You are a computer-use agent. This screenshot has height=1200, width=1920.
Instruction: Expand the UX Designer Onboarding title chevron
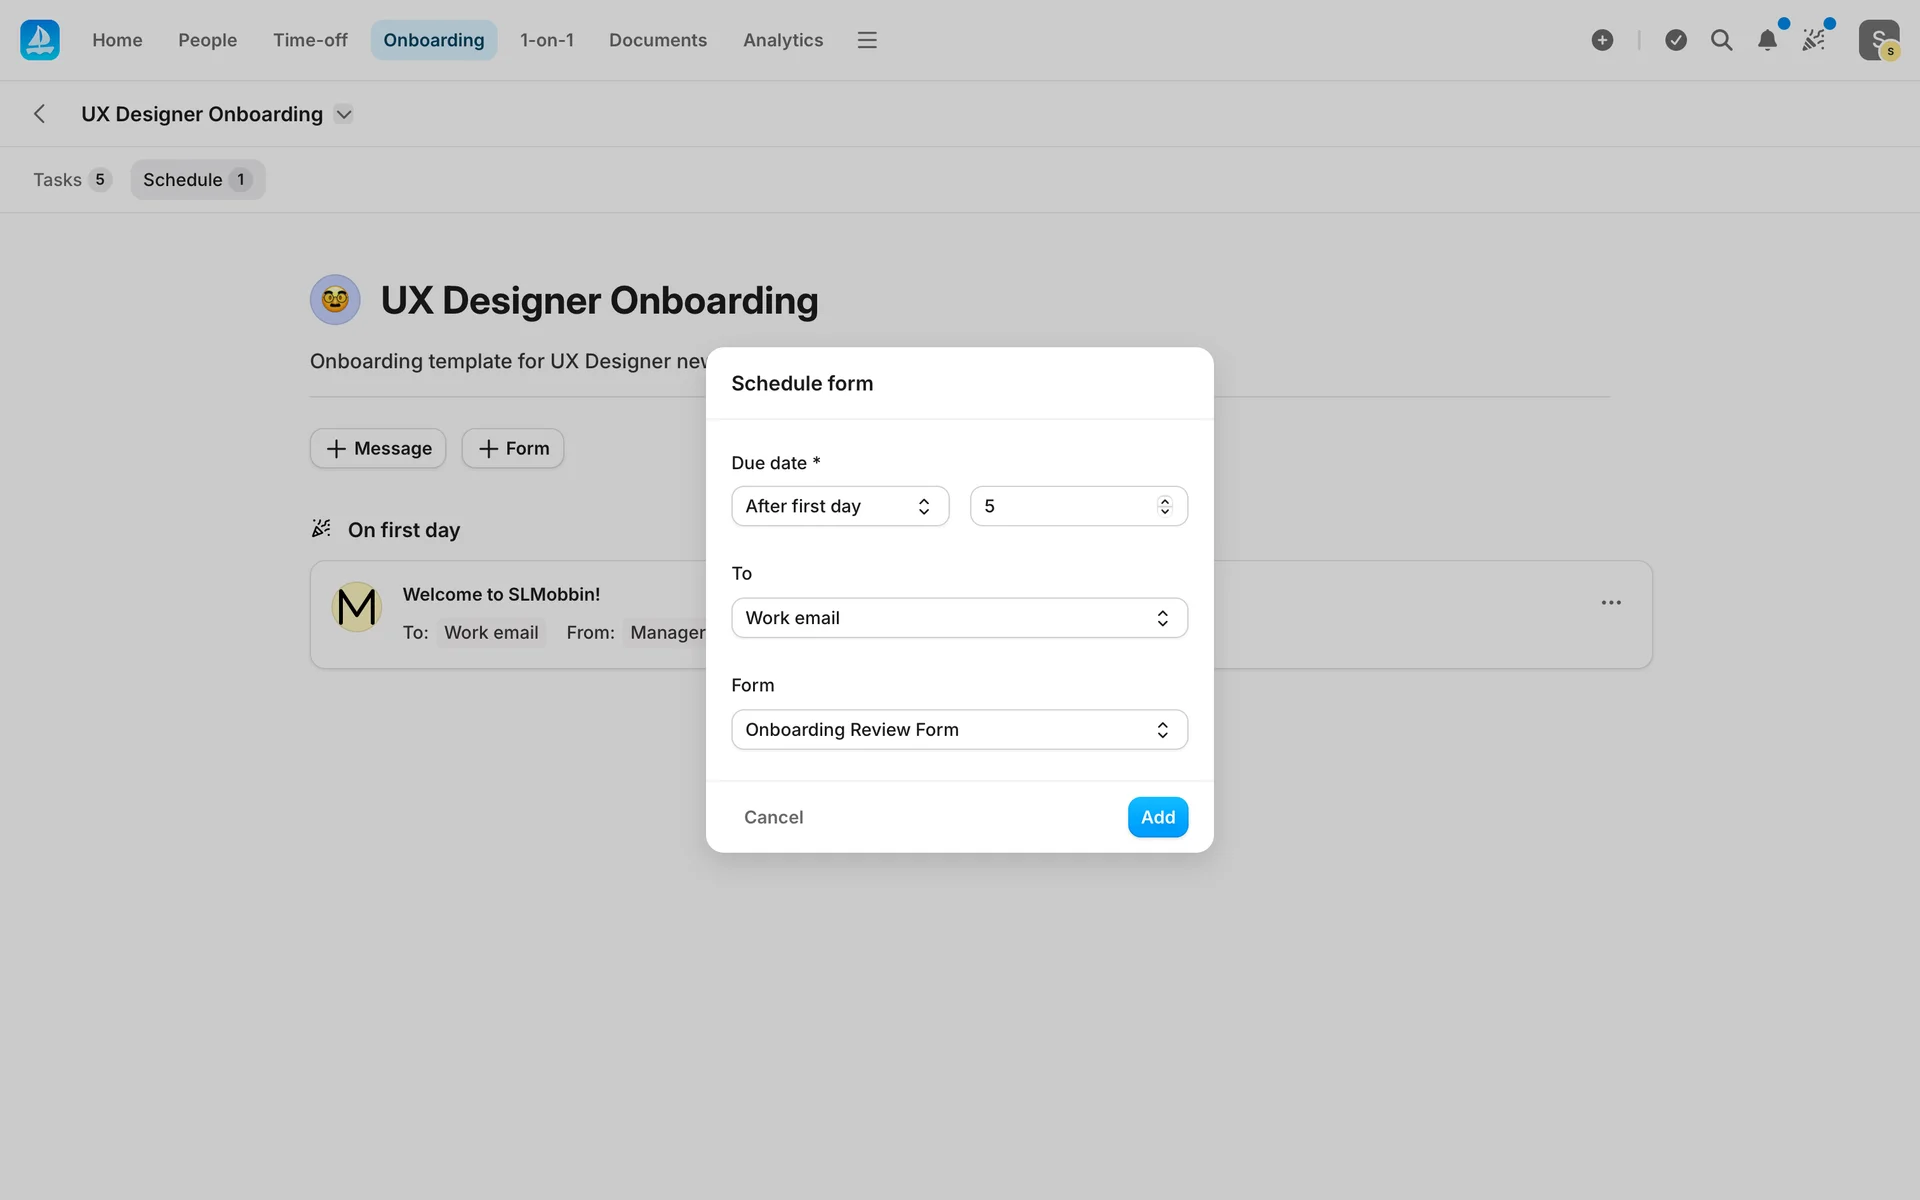point(344,114)
